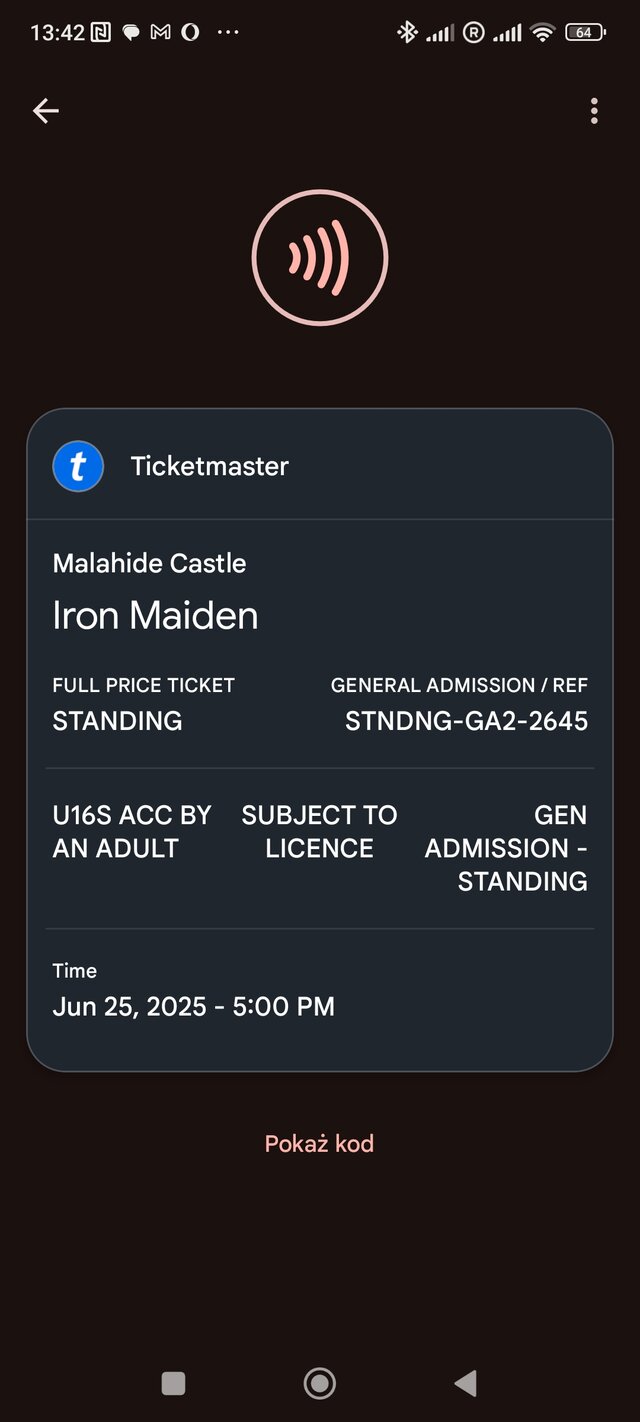Tap the chat bubble notification icon
The image size is (640, 1422).
[131, 32]
